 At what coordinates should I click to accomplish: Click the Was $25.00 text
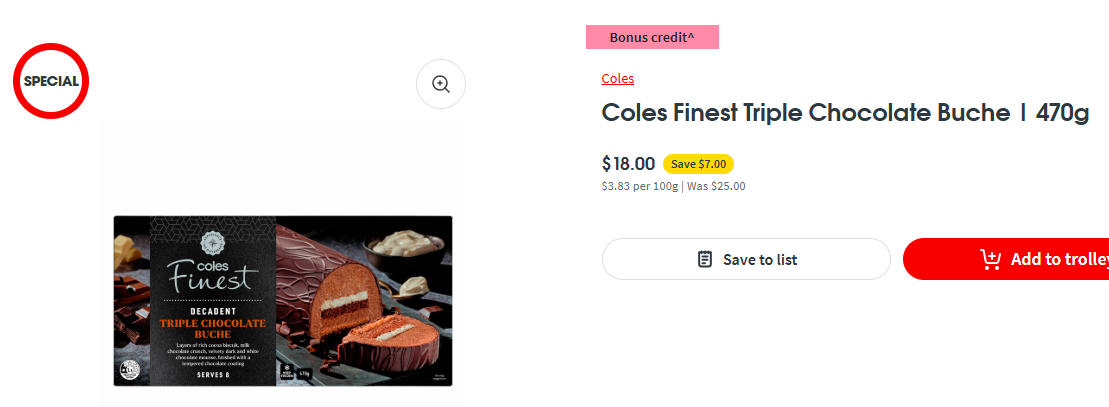click(716, 186)
